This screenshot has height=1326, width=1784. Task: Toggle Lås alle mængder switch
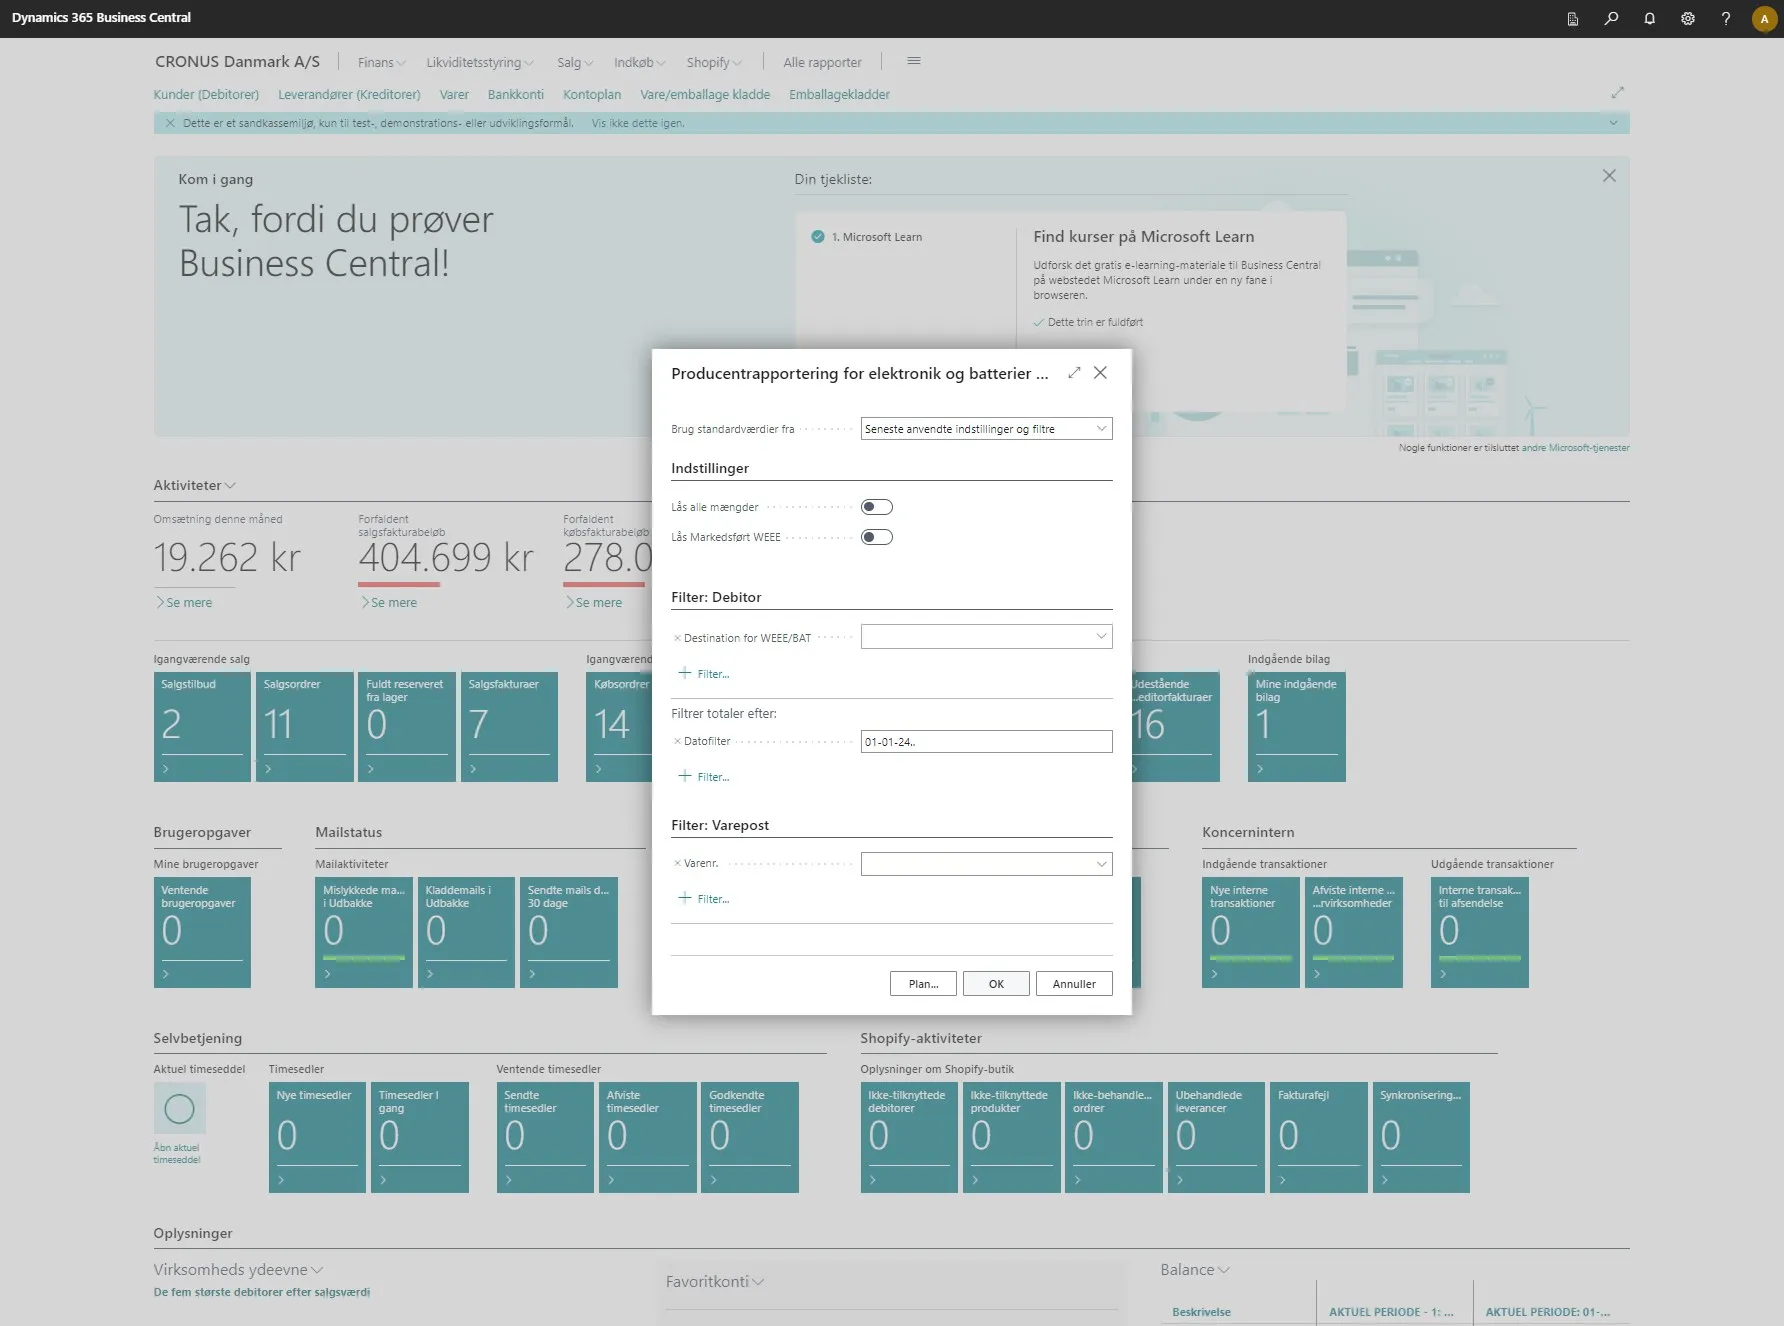877,507
